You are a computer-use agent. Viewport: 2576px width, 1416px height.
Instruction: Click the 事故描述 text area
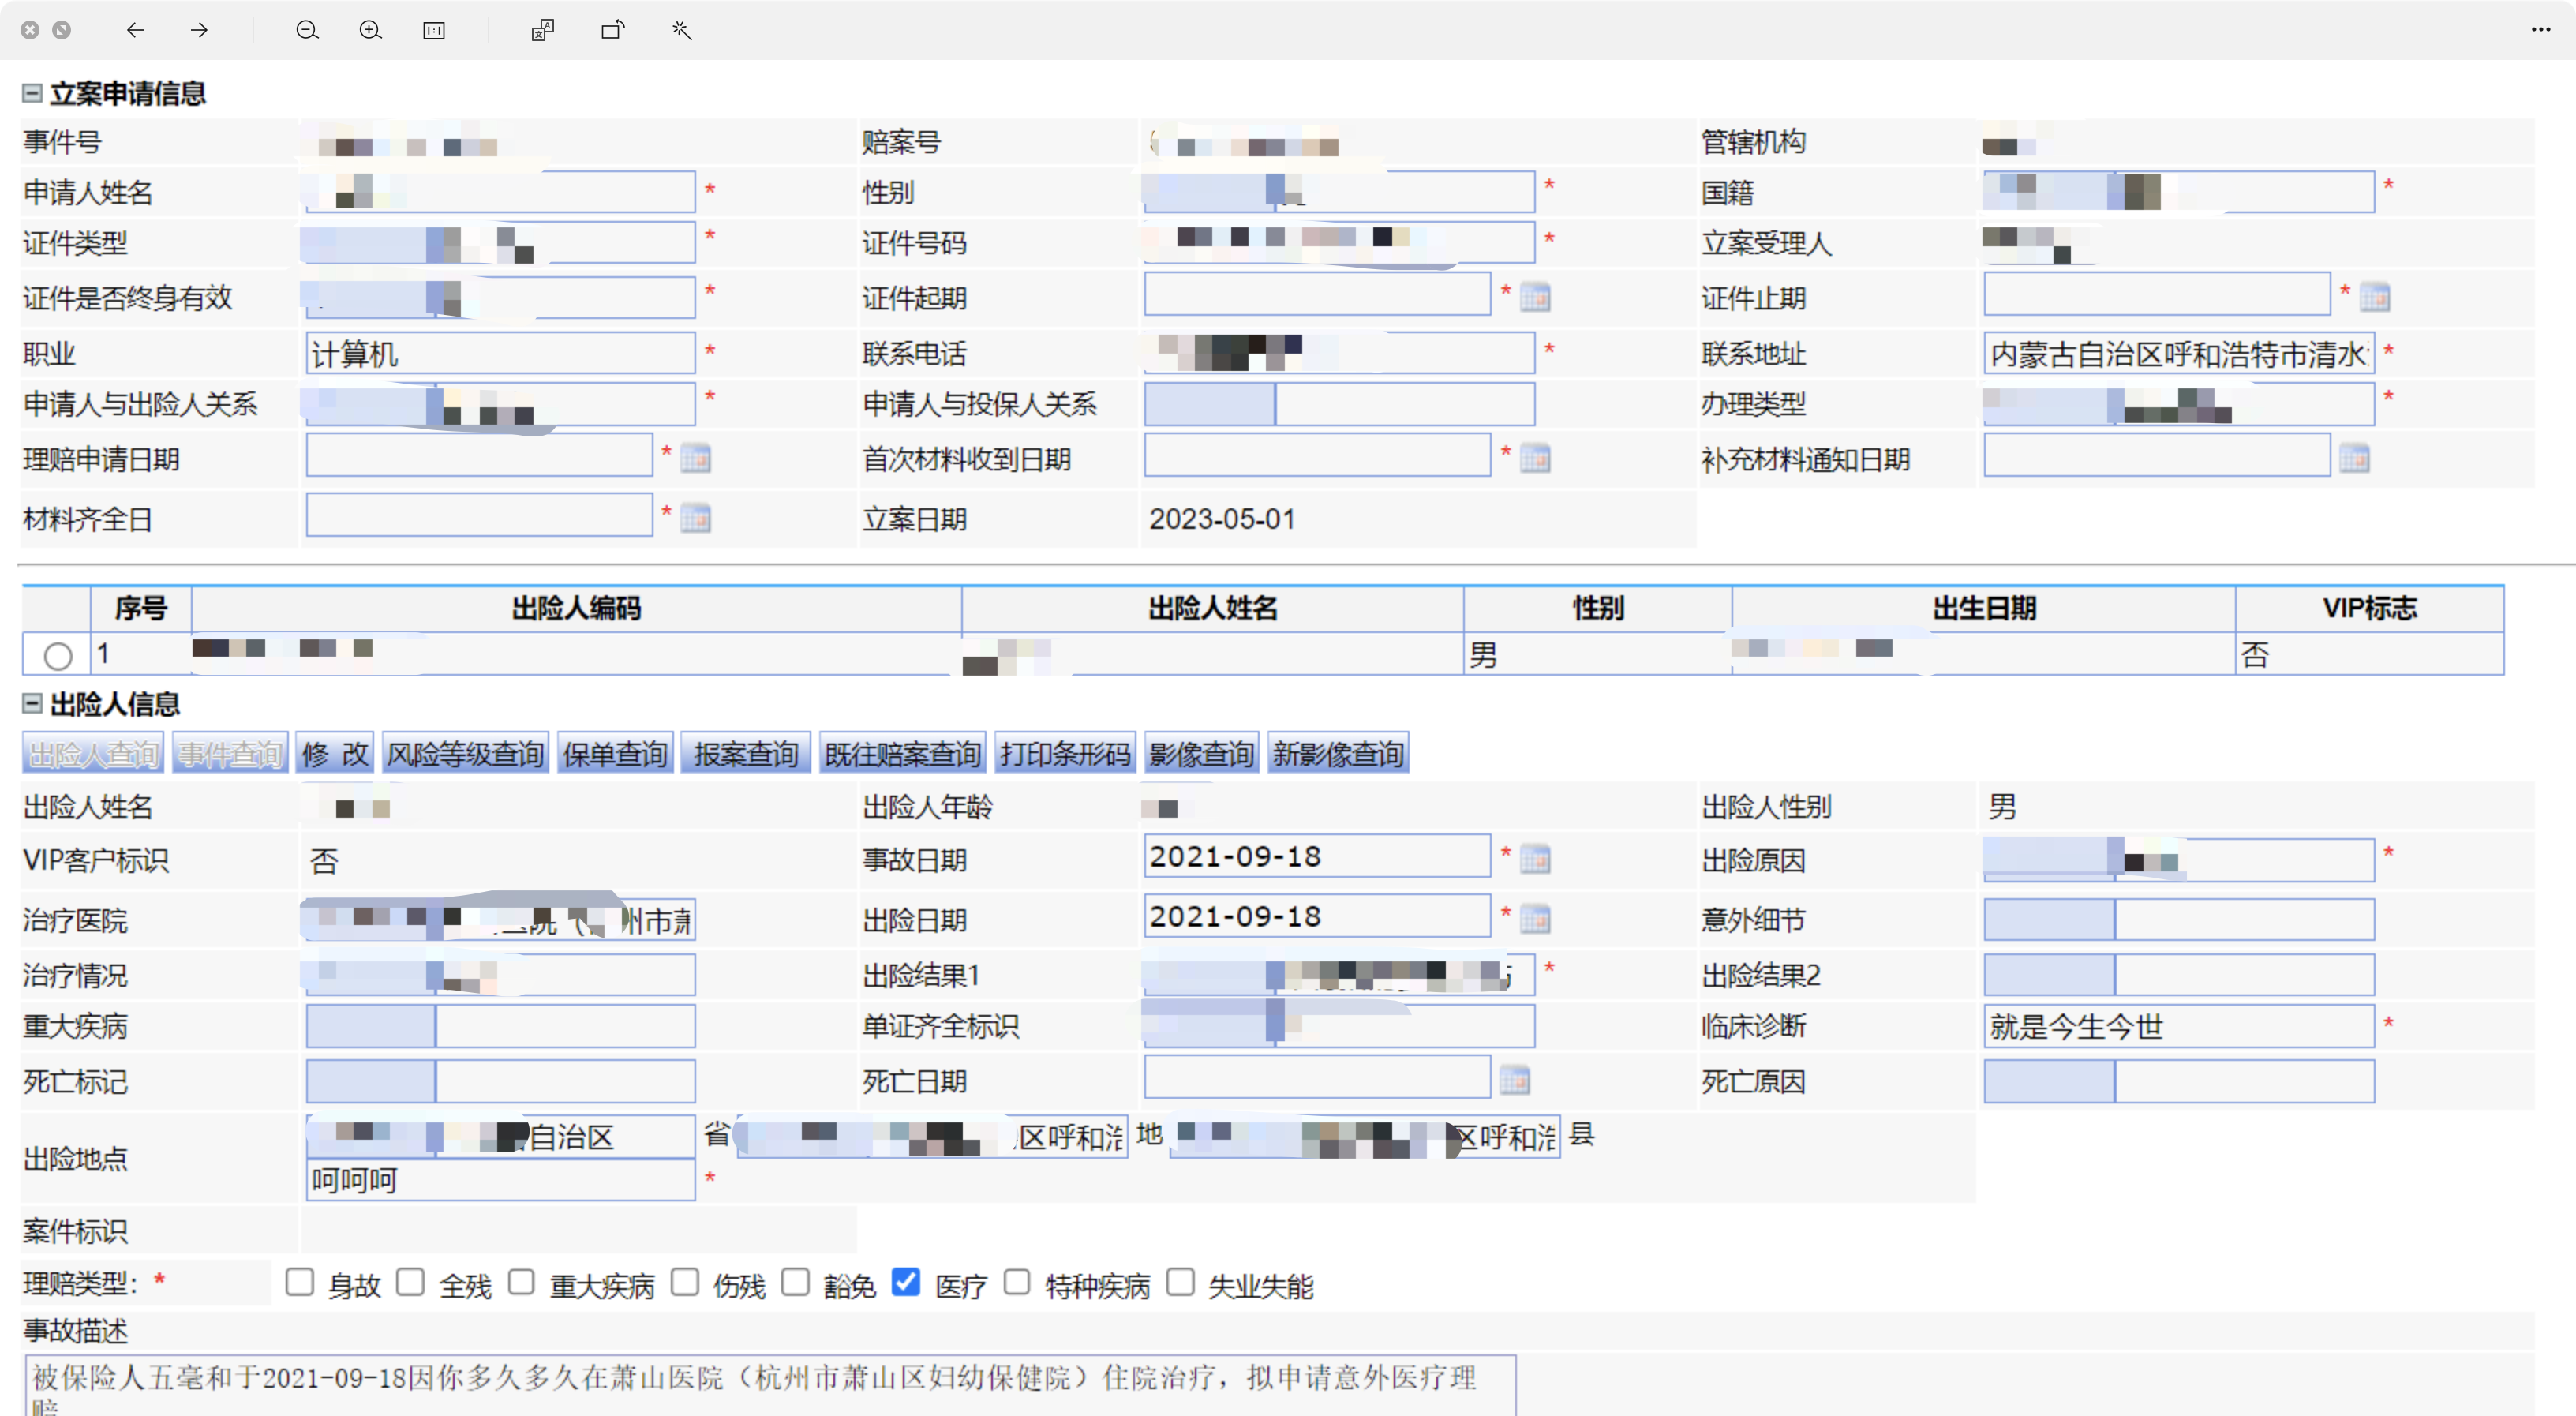[x=770, y=1385]
